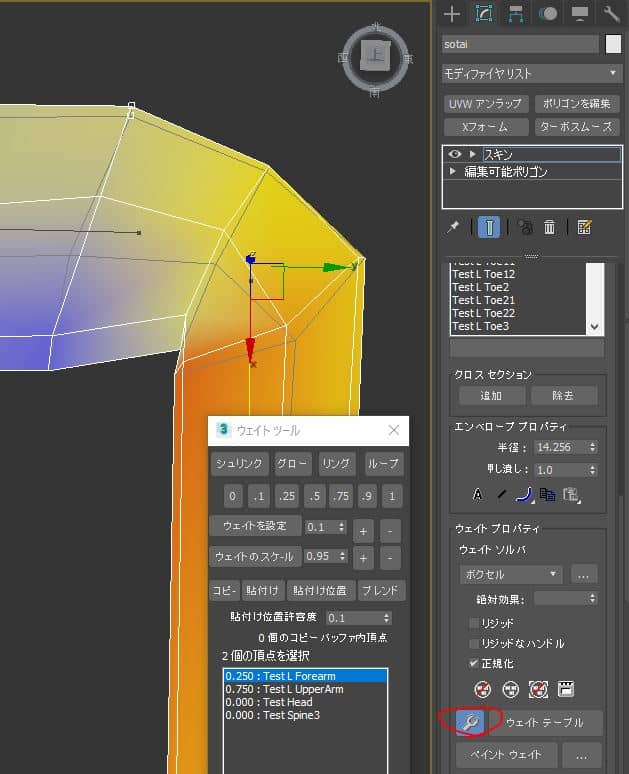Select the falloff curve envelope icon
This screenshot has width=629, height=774.
[x=523, y=493]
